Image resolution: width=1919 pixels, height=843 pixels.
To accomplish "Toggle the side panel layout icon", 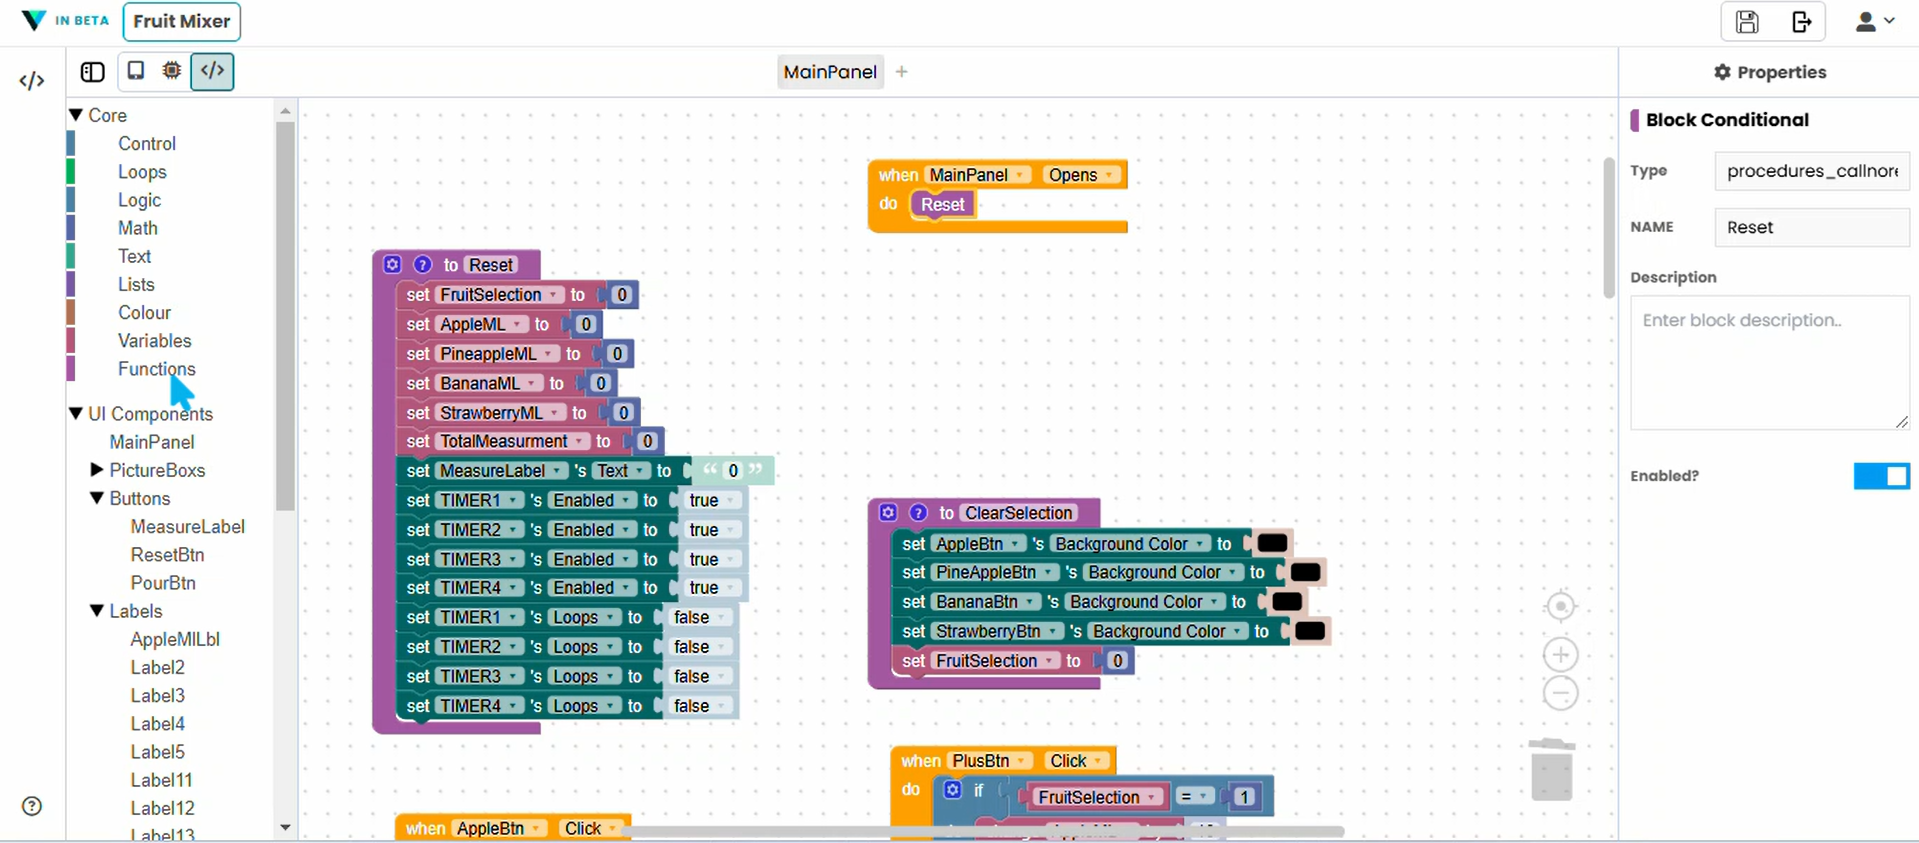I will 92,72.
